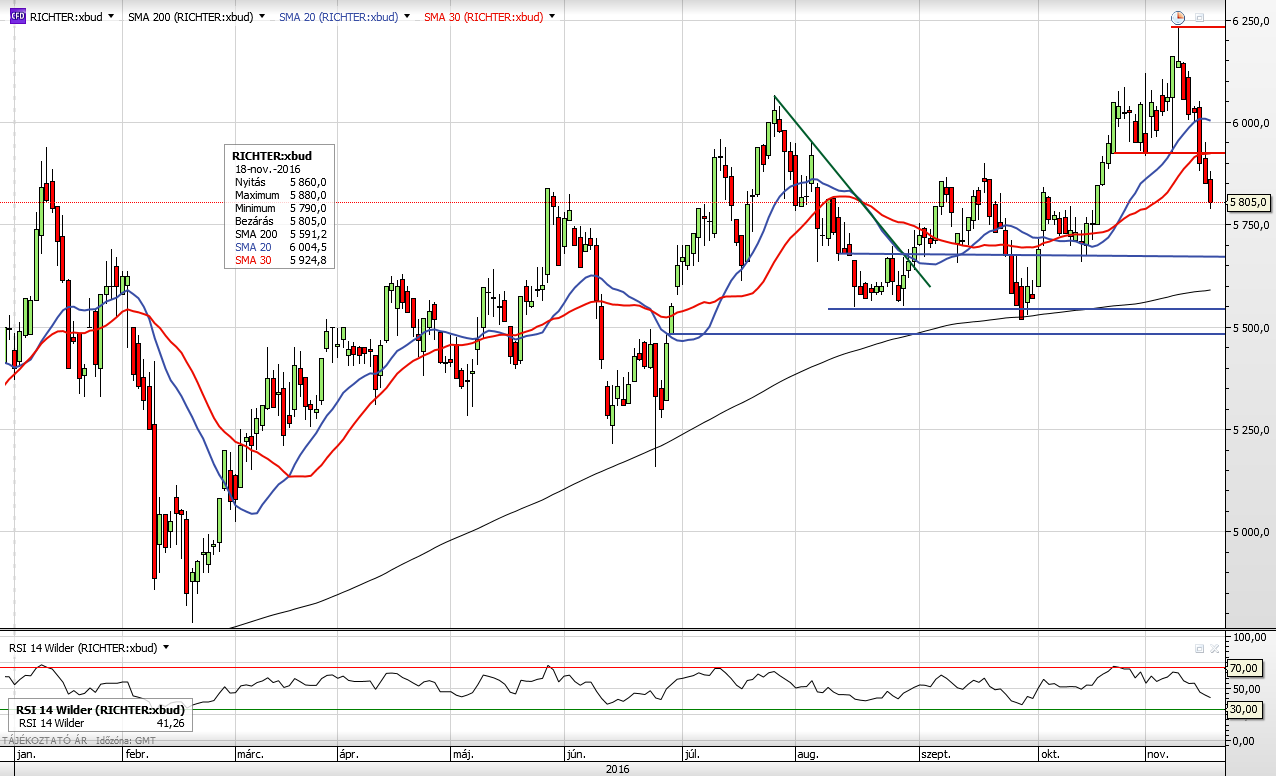Click the 5 500,0 price axis label

click(1251, 328)
